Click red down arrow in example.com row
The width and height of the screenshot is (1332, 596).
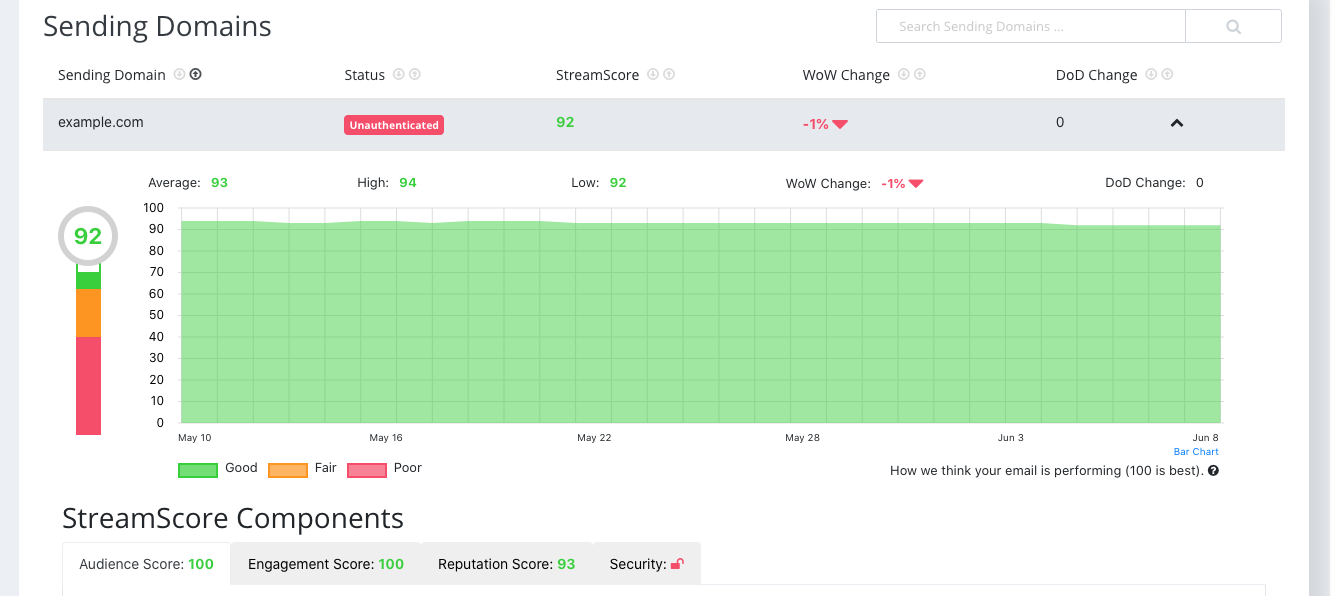click(x=840, y=124)
